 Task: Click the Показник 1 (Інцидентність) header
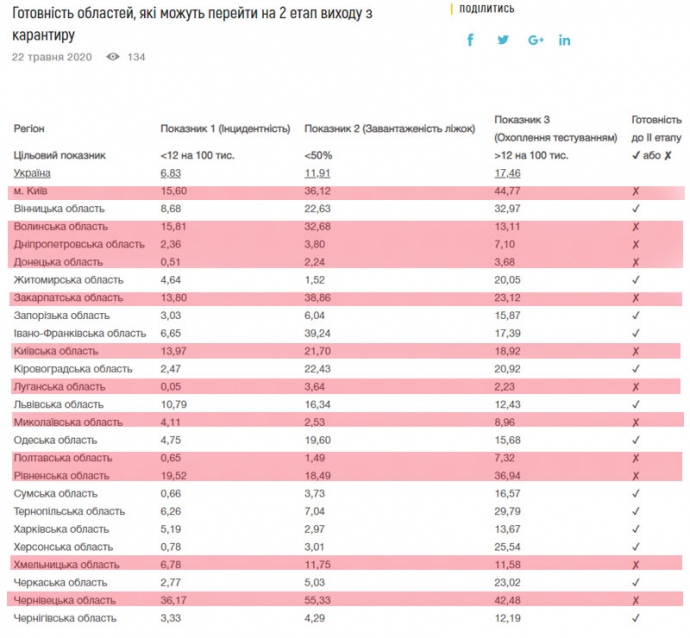pos(225,129)
